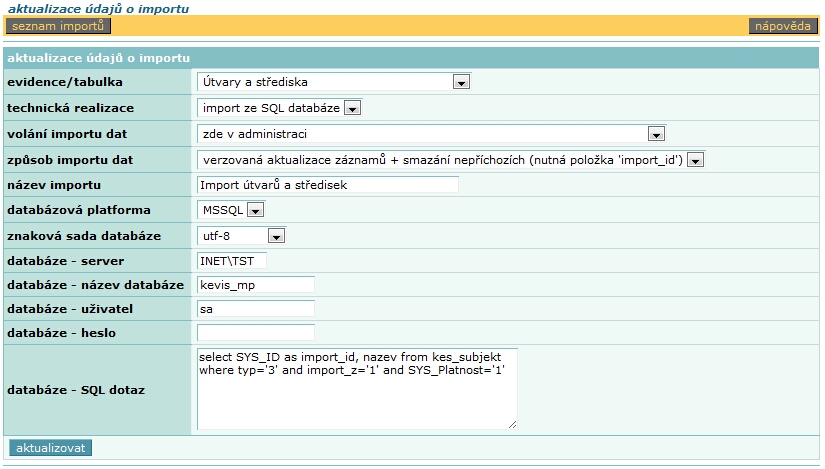Click the 'databáze - heslo' row label
This screenshot has width=825, height=469.
tap(62, 333)
